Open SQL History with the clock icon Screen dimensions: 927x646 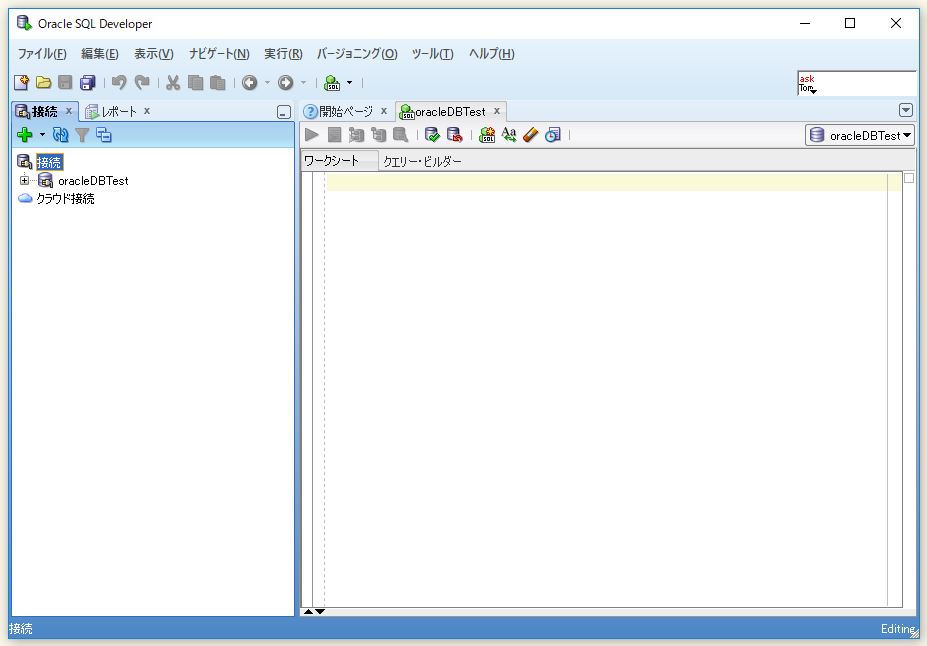coord(552,135)
